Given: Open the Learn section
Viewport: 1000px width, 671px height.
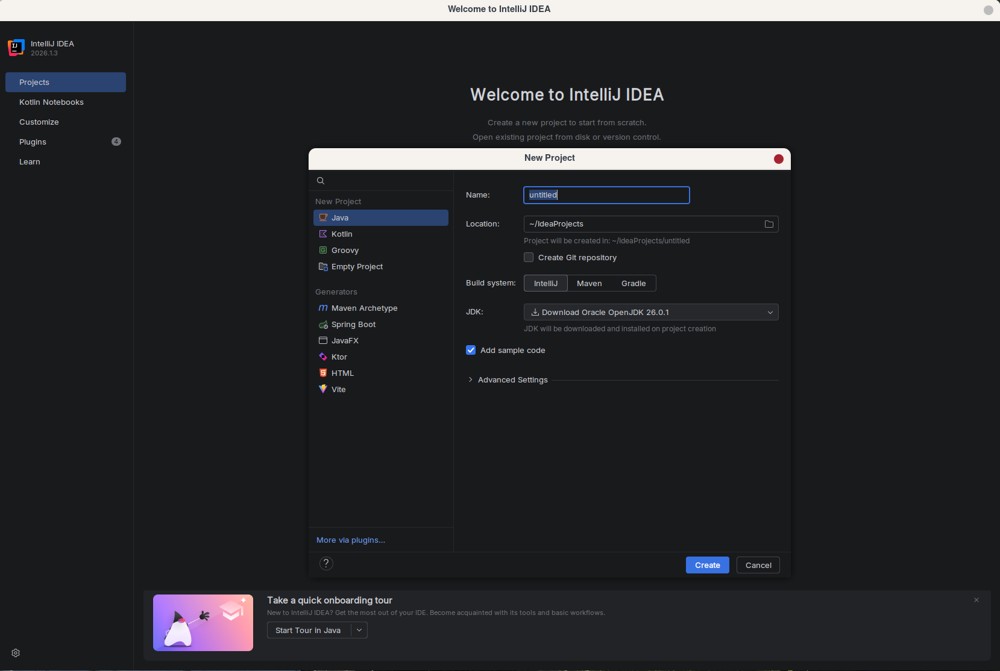Looking at the screenshot, I should (65, 161).
